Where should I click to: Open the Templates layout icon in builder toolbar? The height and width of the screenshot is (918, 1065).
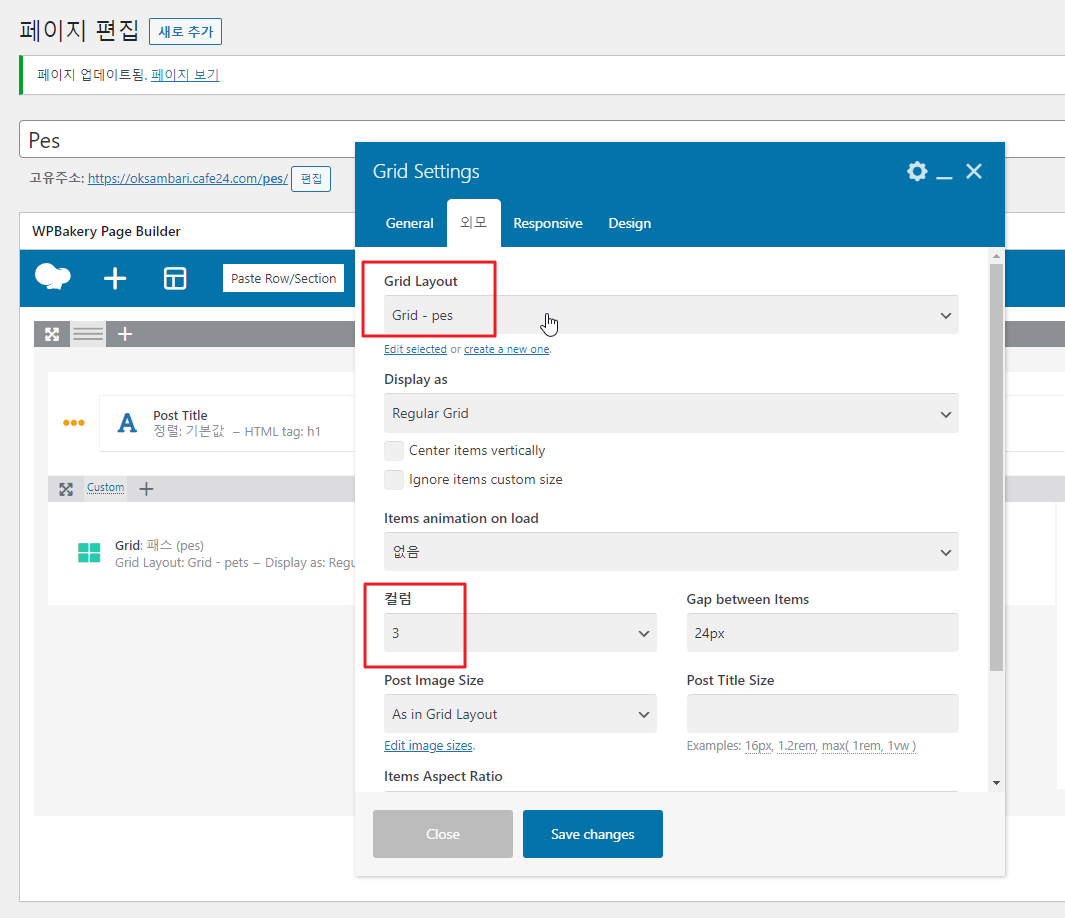175,278
